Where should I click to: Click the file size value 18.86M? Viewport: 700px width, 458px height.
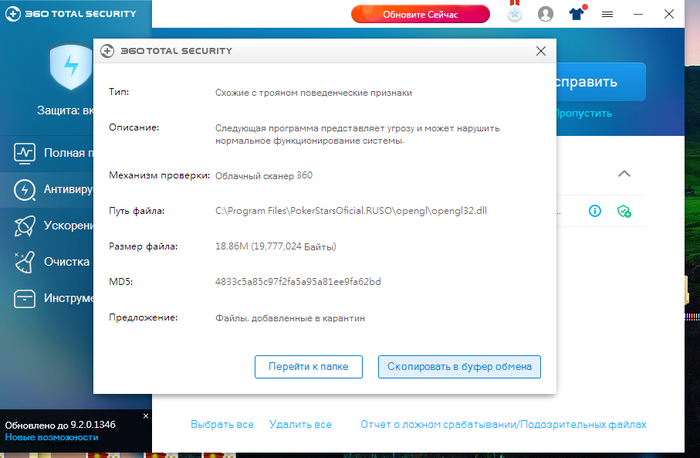(x=275, y=246)
